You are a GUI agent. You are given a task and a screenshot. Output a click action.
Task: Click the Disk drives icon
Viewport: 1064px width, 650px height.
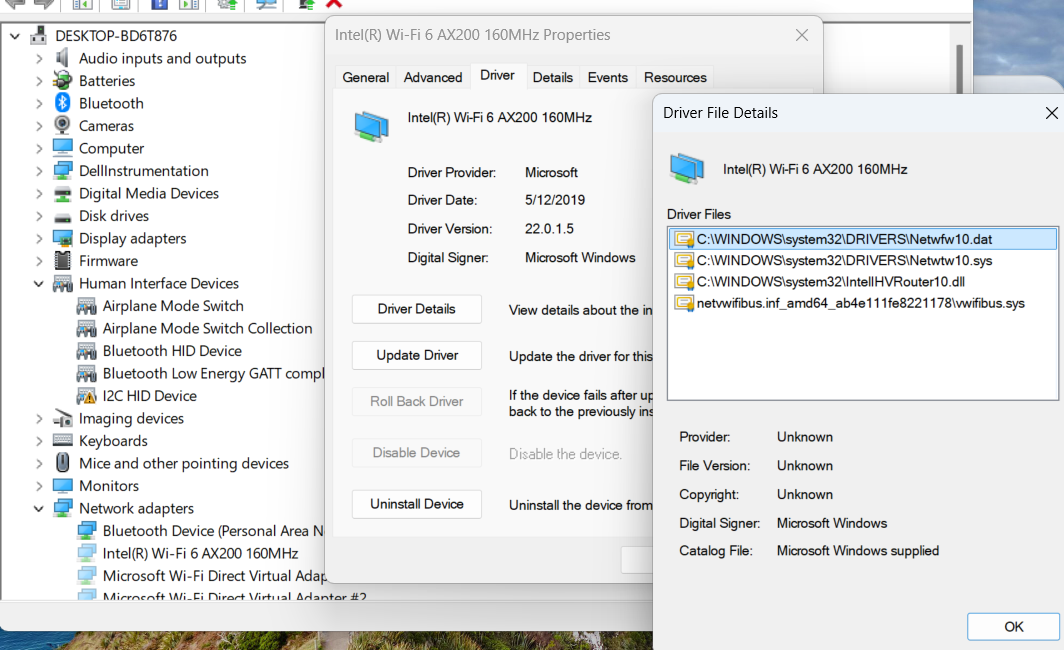(62, 217)
